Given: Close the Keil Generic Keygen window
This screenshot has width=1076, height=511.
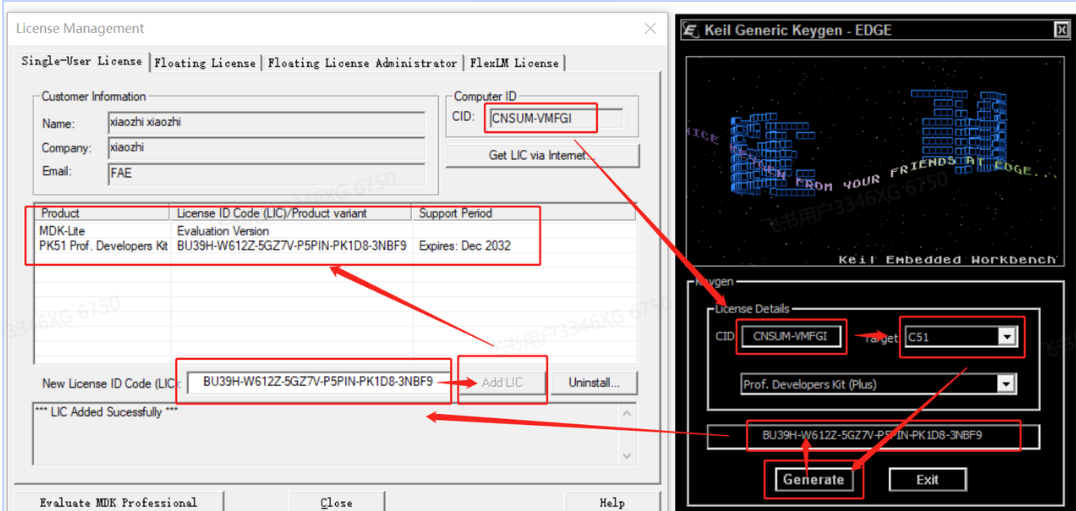Looking at the screenshot, I should (1060, 29).
